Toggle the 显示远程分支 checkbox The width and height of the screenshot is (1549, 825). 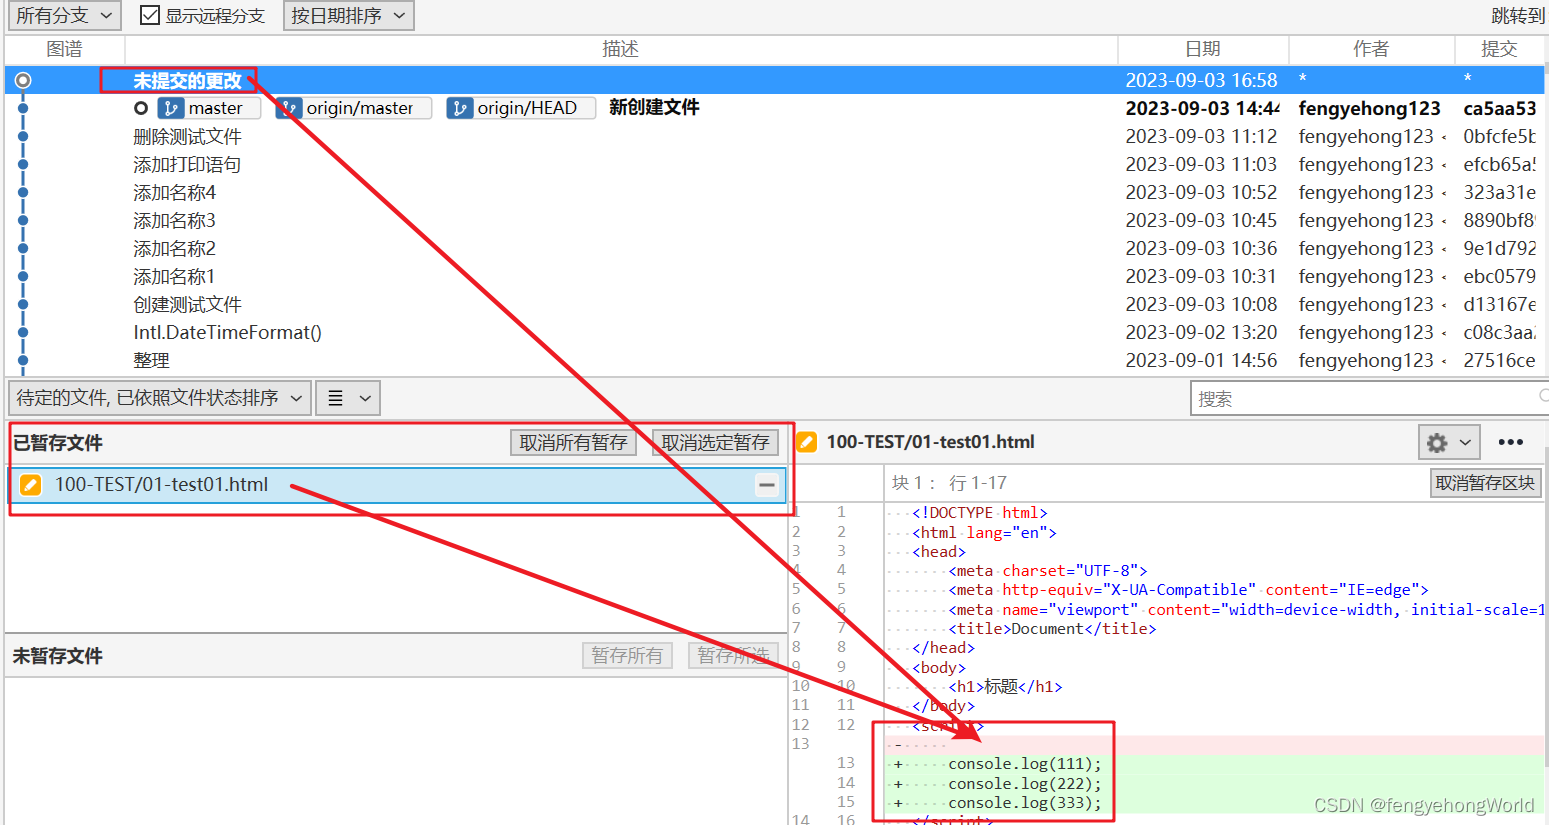(150, 16)
